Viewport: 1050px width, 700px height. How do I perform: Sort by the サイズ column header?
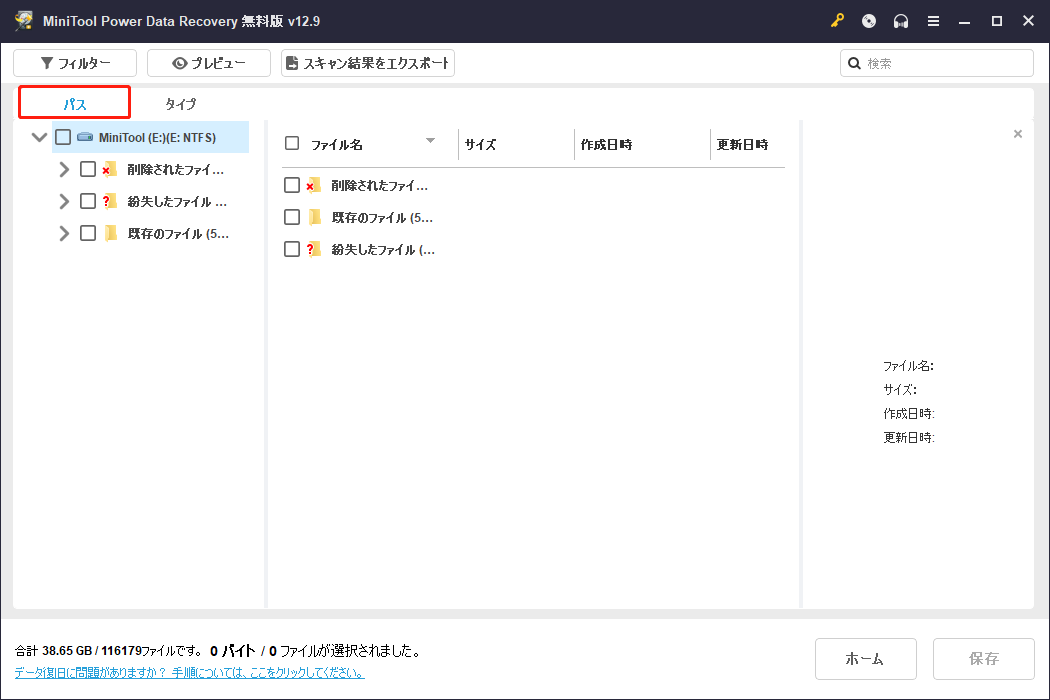481,144
